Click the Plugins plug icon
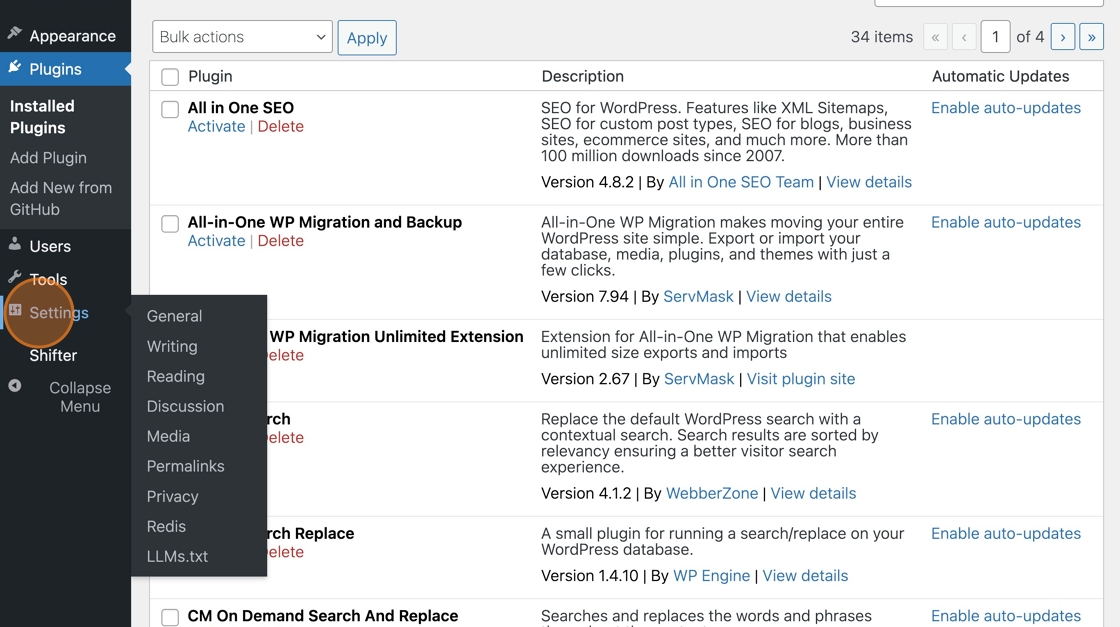 pyautogui.click(x=14, y=67)
